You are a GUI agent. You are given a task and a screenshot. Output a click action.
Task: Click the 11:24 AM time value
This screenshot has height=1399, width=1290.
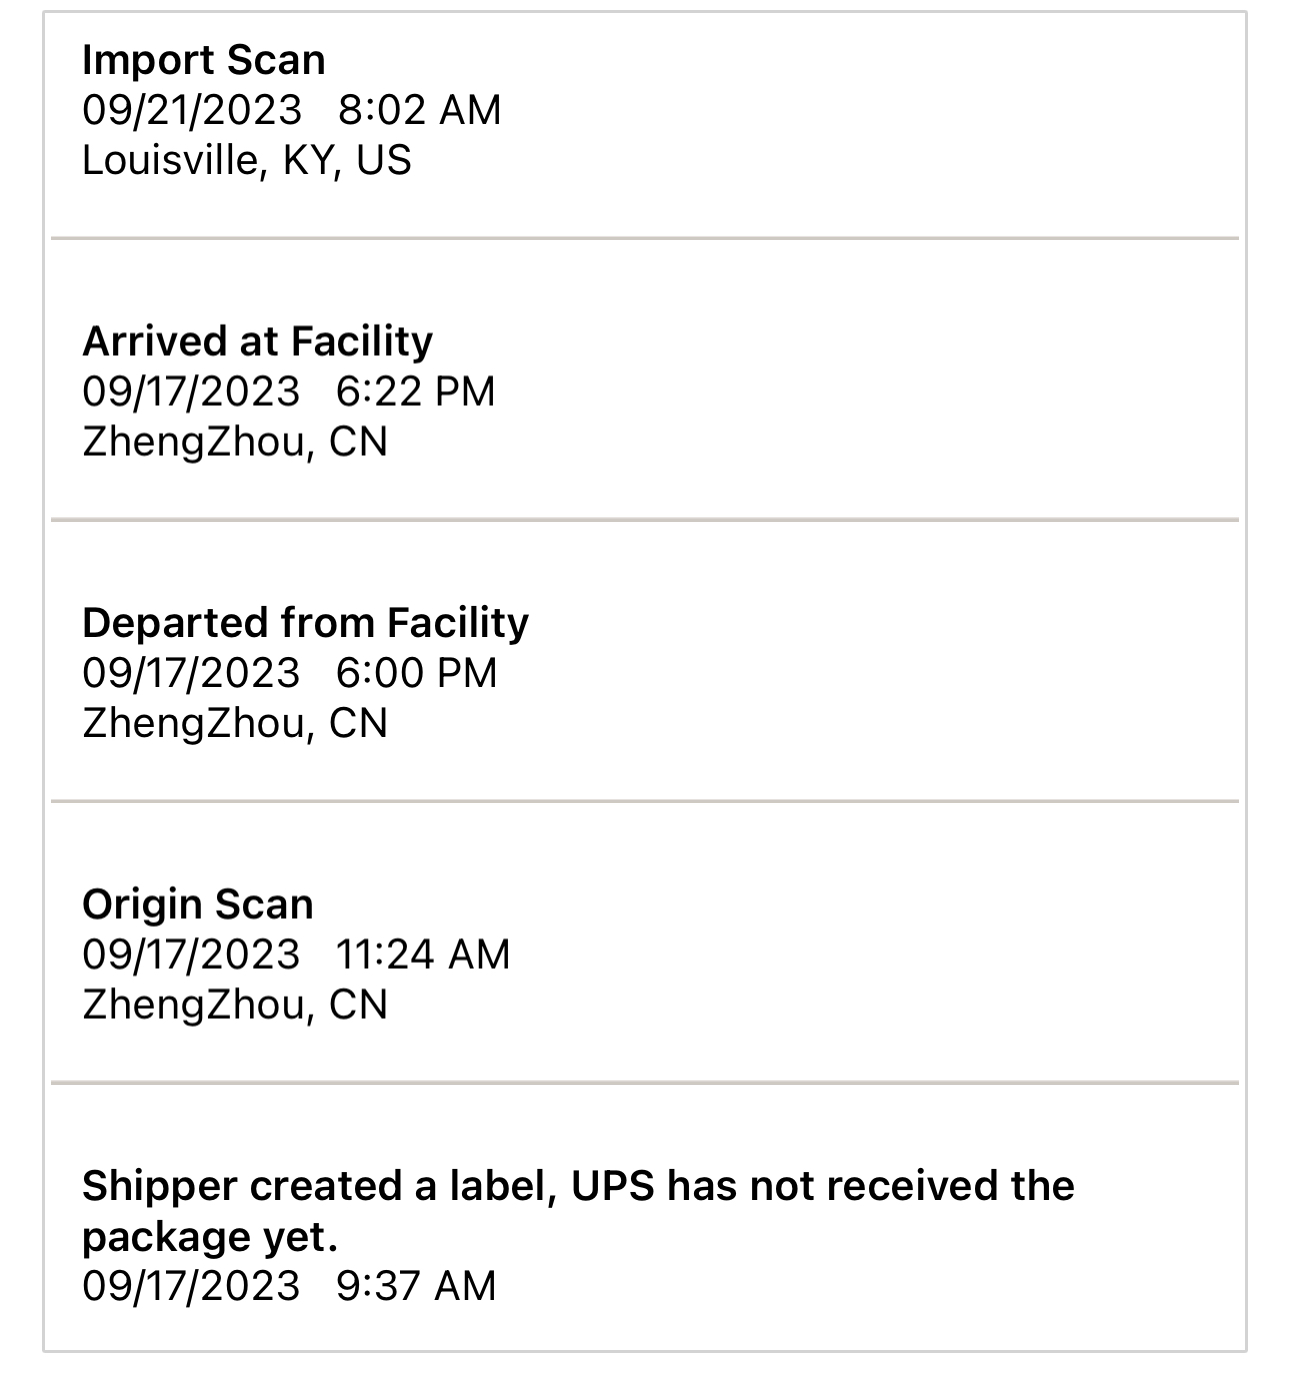(x=424, y=954)
